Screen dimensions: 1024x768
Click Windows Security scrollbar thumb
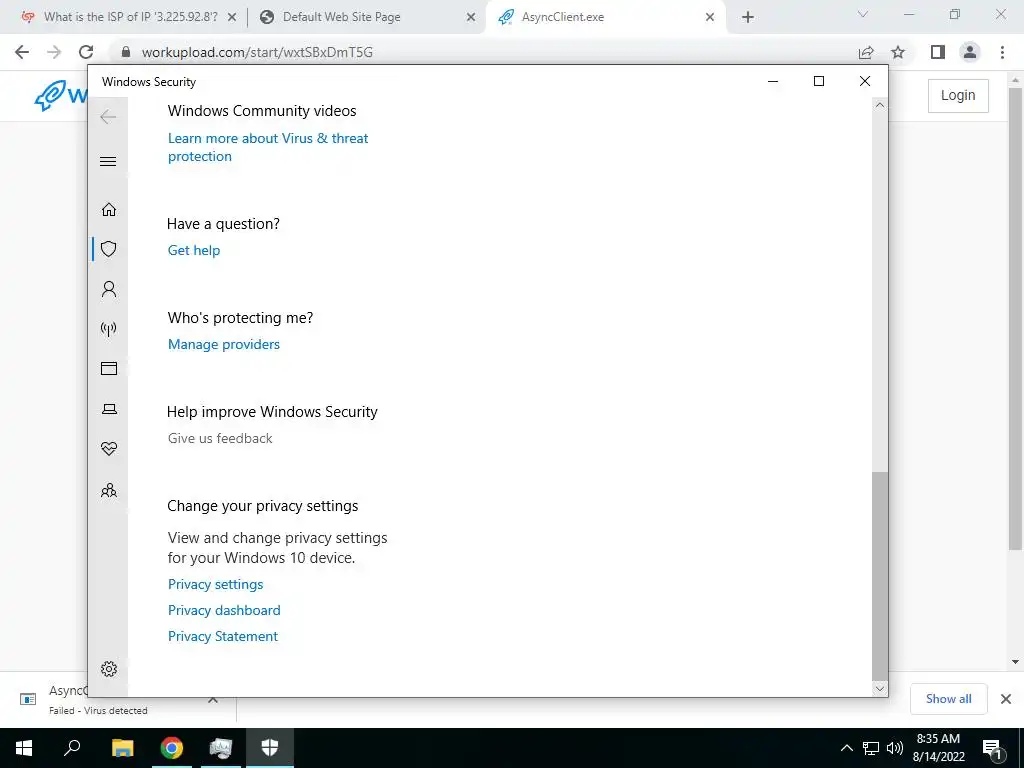880,576
